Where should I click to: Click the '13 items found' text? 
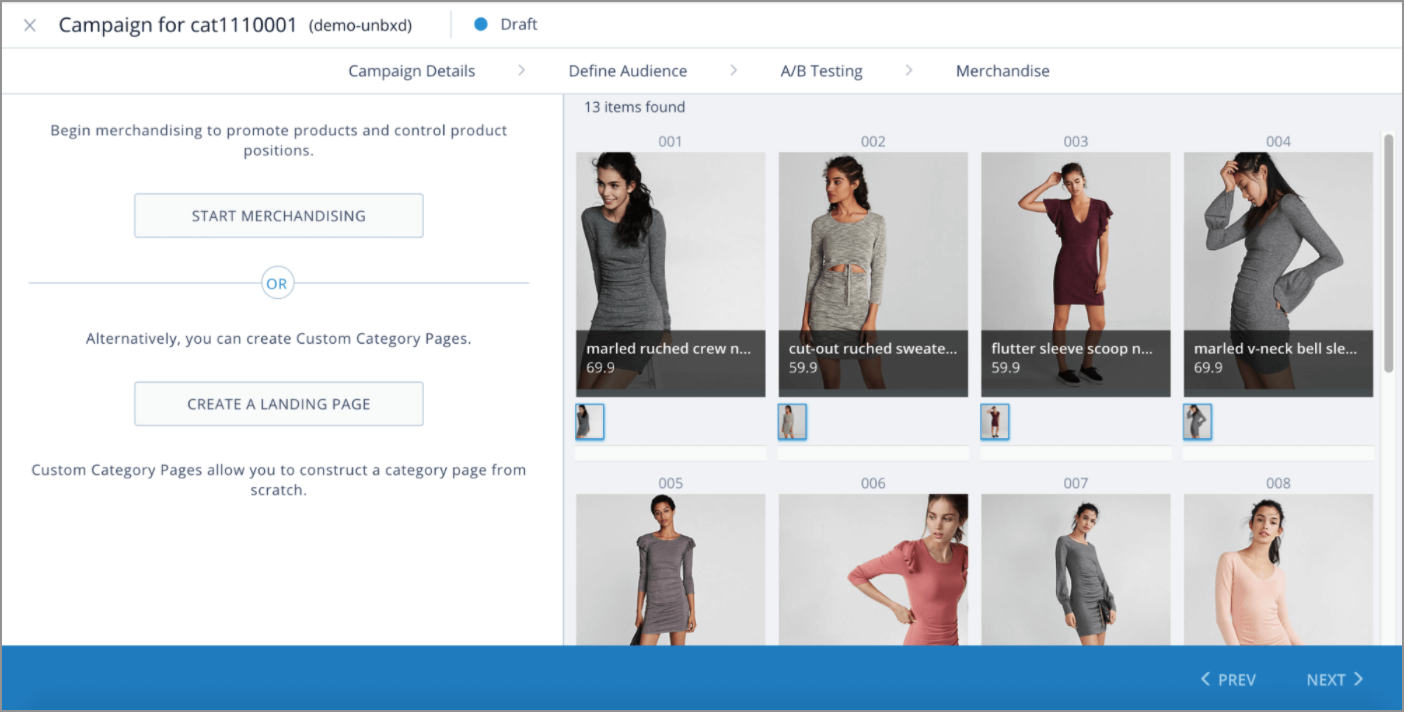(x=634, y=107)
